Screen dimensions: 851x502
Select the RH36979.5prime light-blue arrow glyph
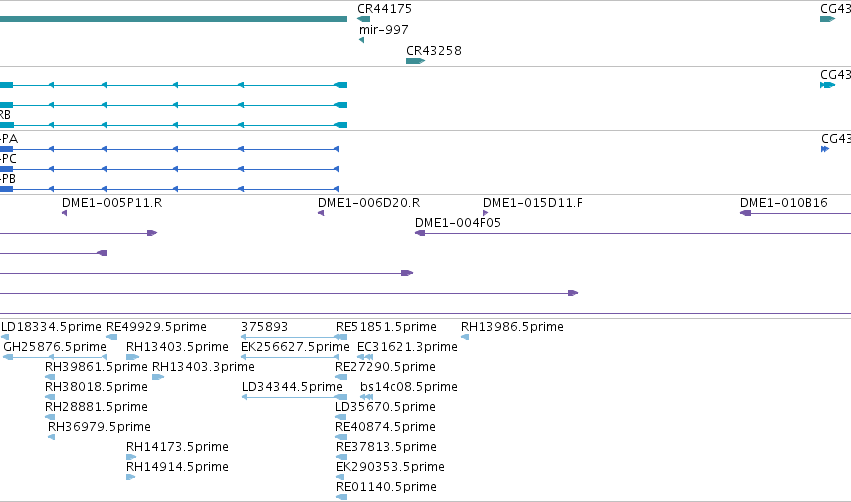coord(52,437)
